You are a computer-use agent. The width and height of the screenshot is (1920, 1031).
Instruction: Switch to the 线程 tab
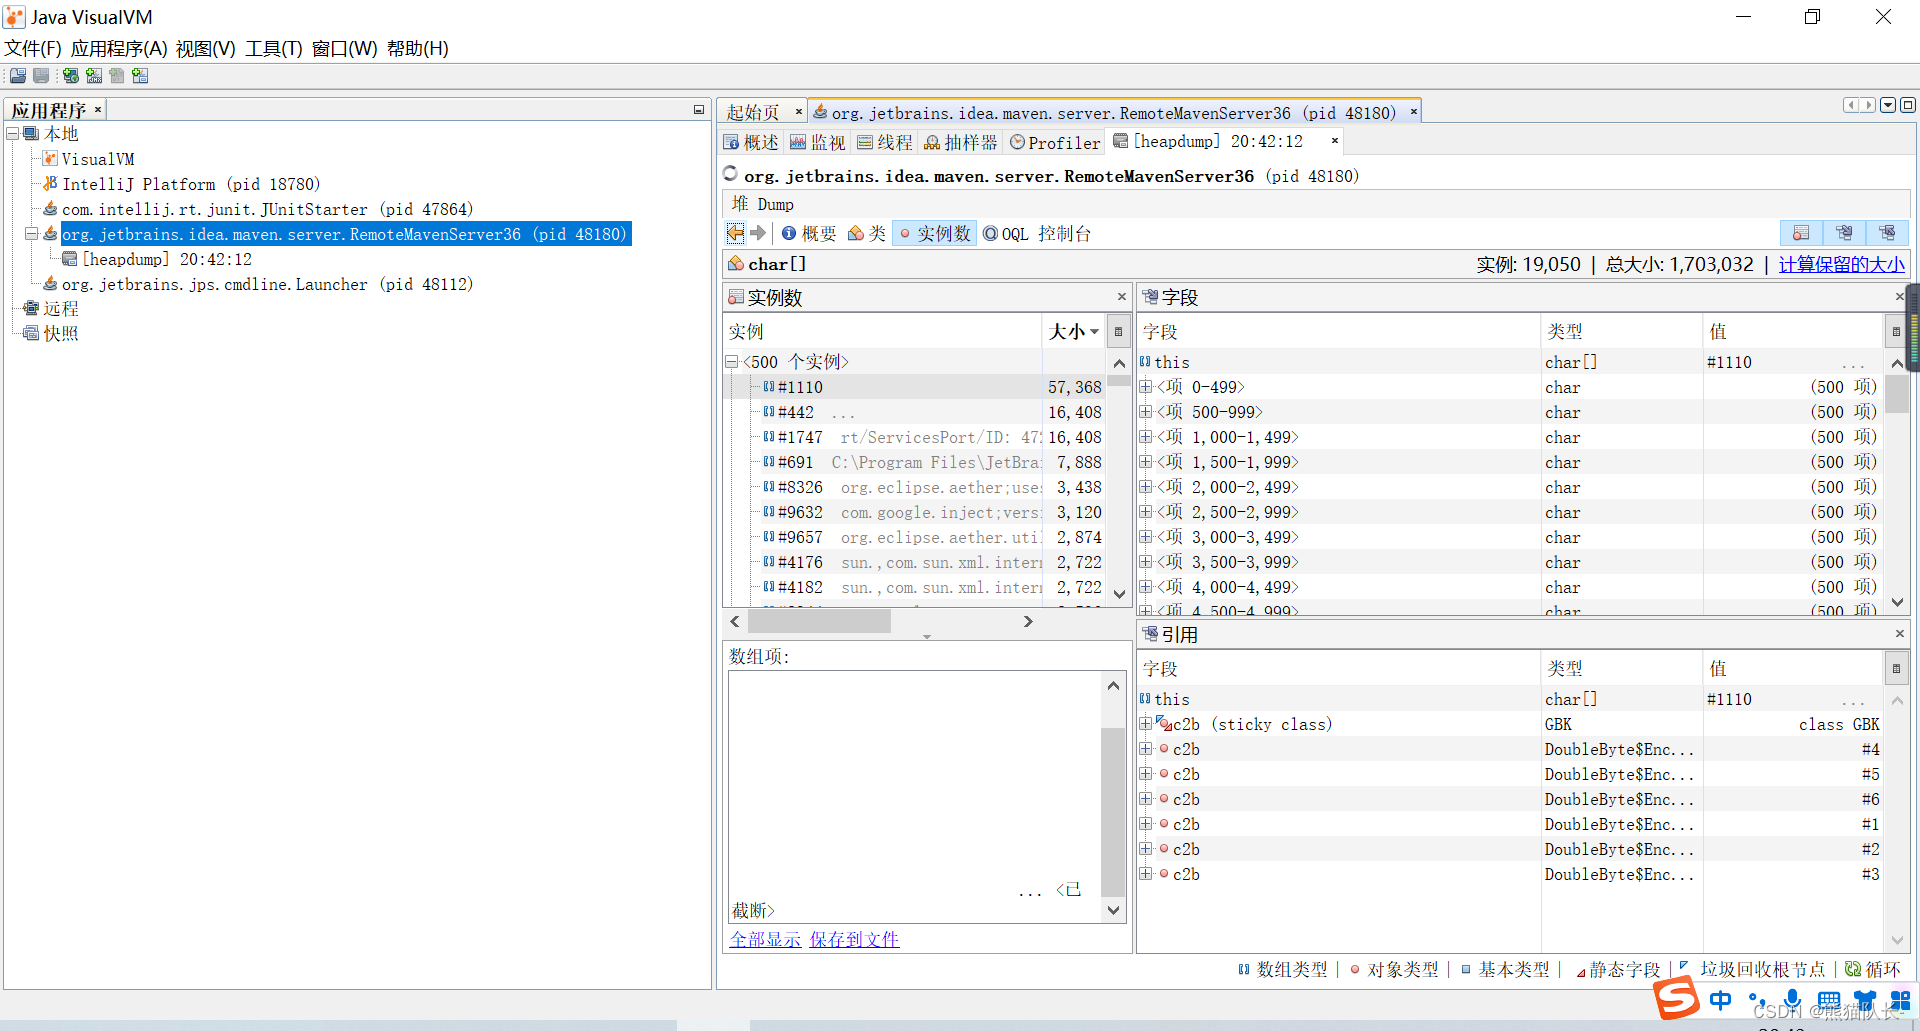pyautogui.click(x=885, y=142)
